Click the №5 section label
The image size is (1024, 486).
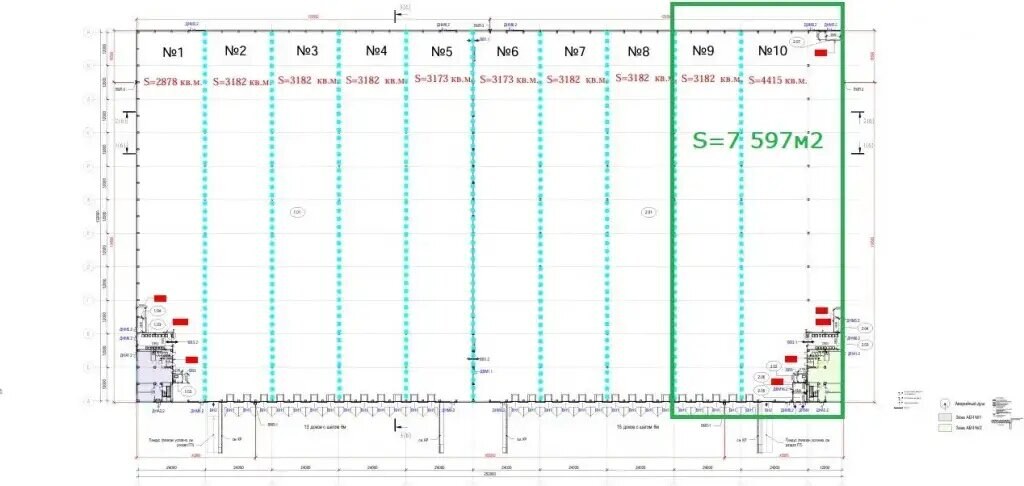tap(442, 51)
